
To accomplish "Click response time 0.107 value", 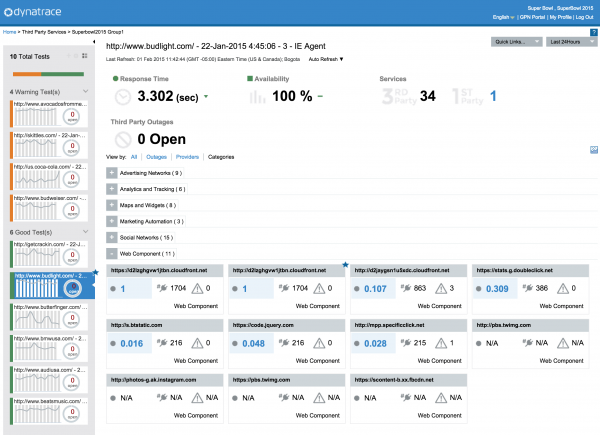I will click(375, 289).
